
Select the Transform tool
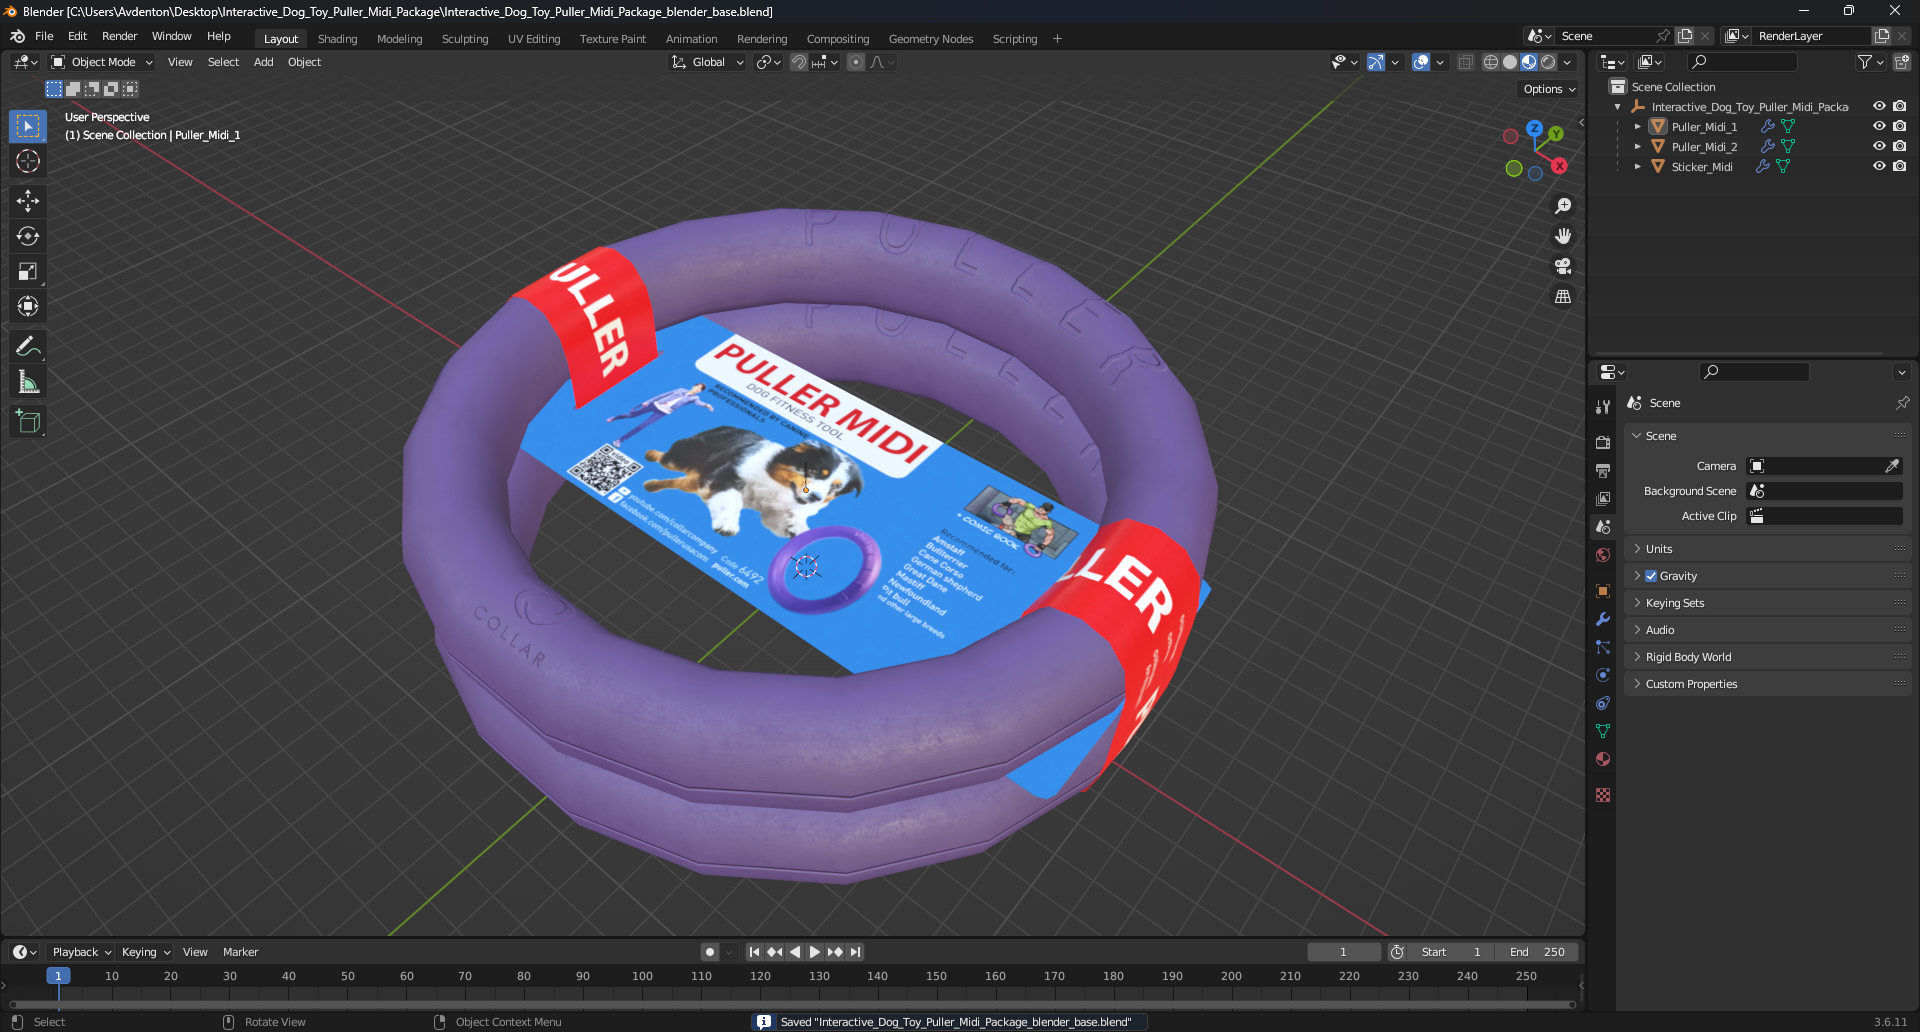pyautogui.click(x=28, y=306)
